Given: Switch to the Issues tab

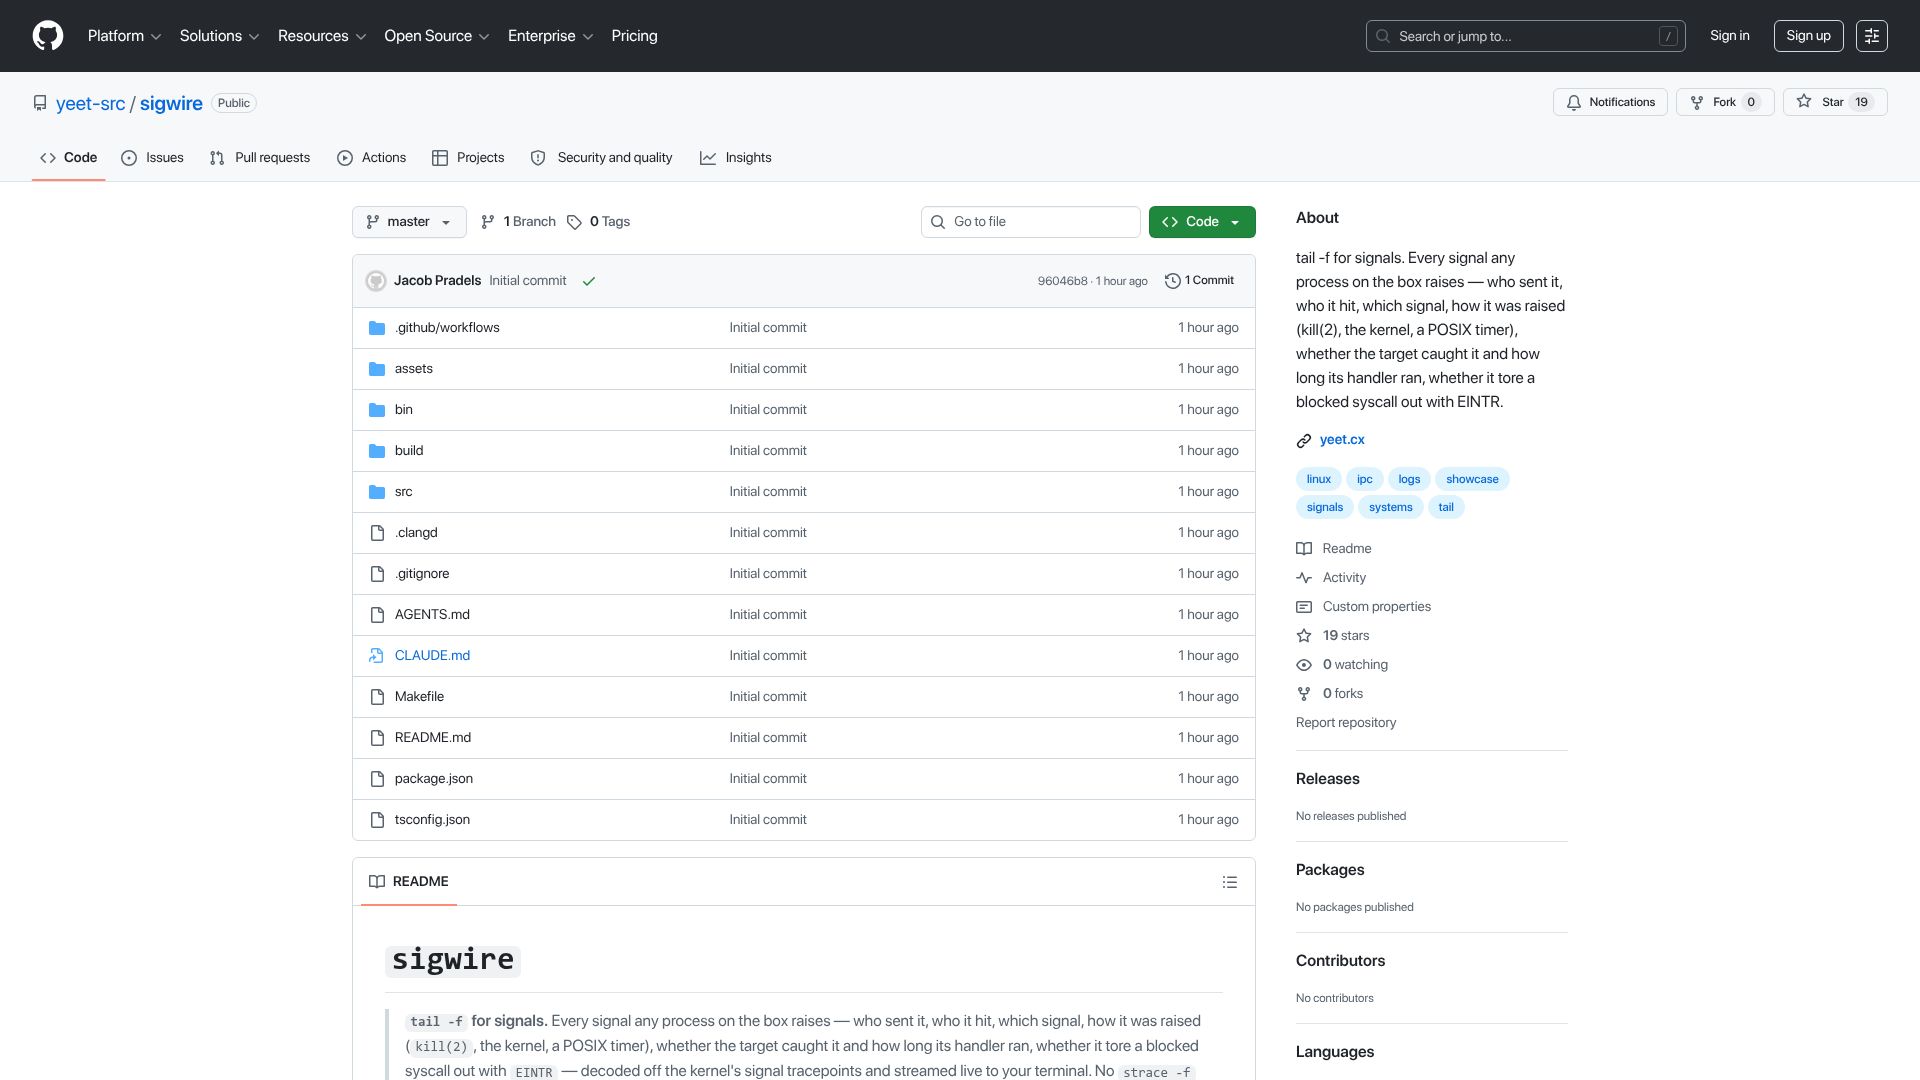Looking at the screenshot, I should click(x=152, y=158).
